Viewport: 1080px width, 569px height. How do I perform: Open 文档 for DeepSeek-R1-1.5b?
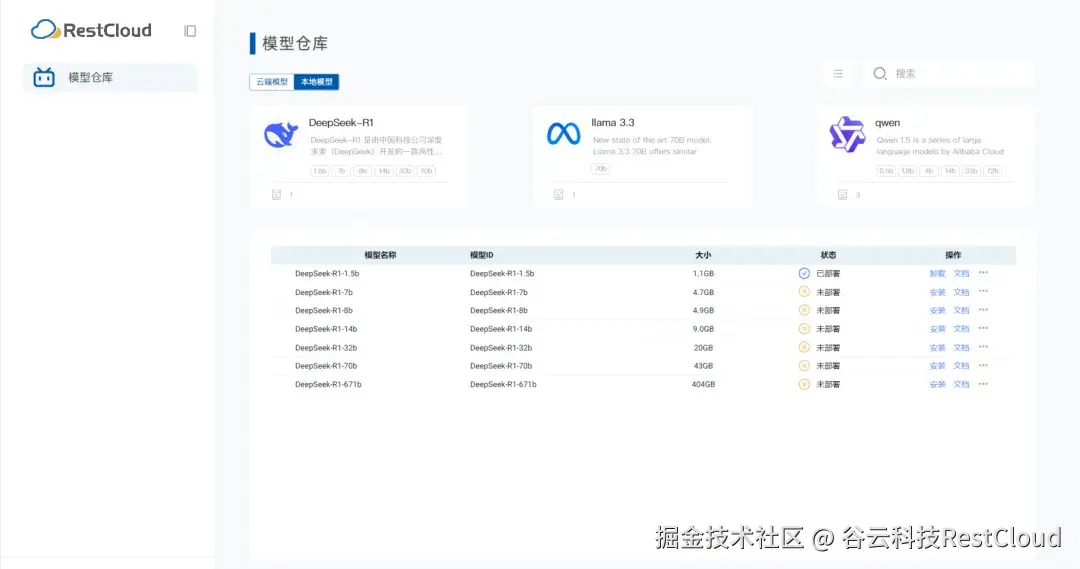pos(961,273)
